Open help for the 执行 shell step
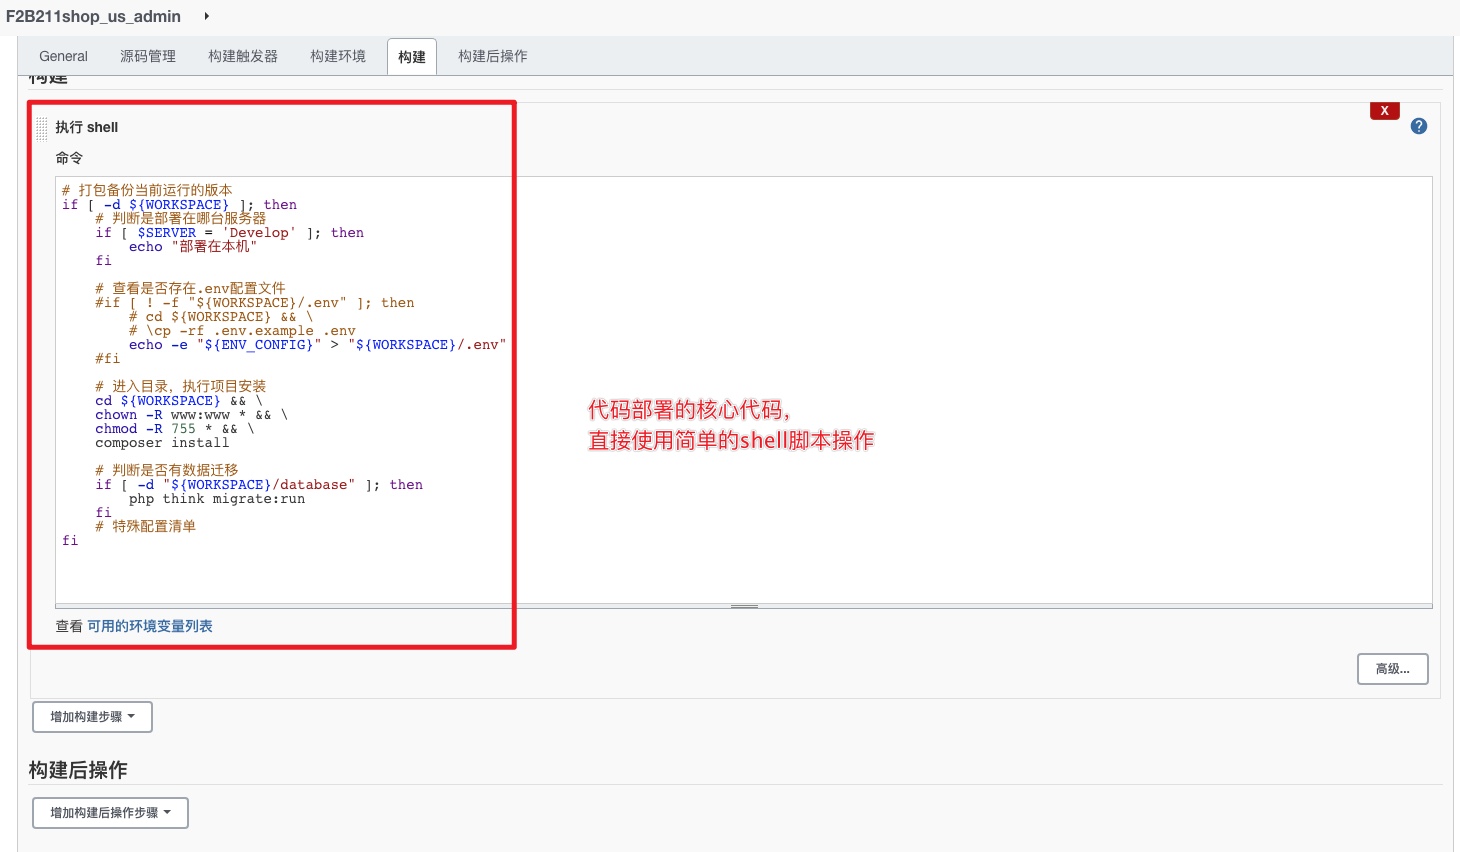The width and height of the screenshot is (1460, 852). (1419, 126)
